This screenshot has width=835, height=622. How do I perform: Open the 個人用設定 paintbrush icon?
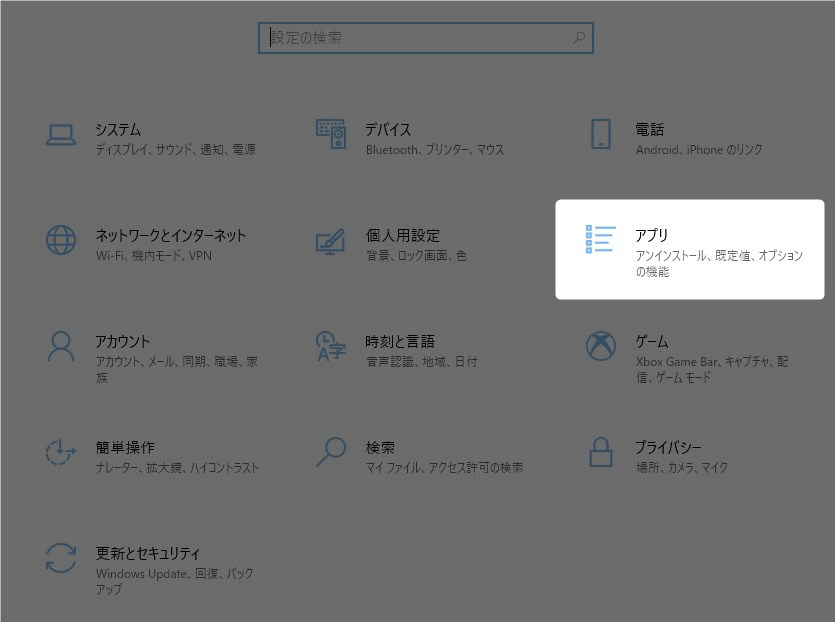point(331,242)
